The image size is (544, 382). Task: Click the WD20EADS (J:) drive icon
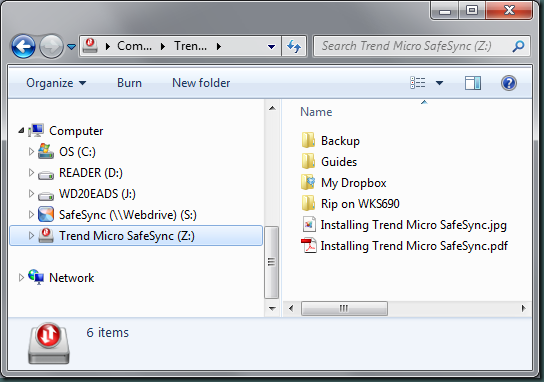tap(46, 196)
